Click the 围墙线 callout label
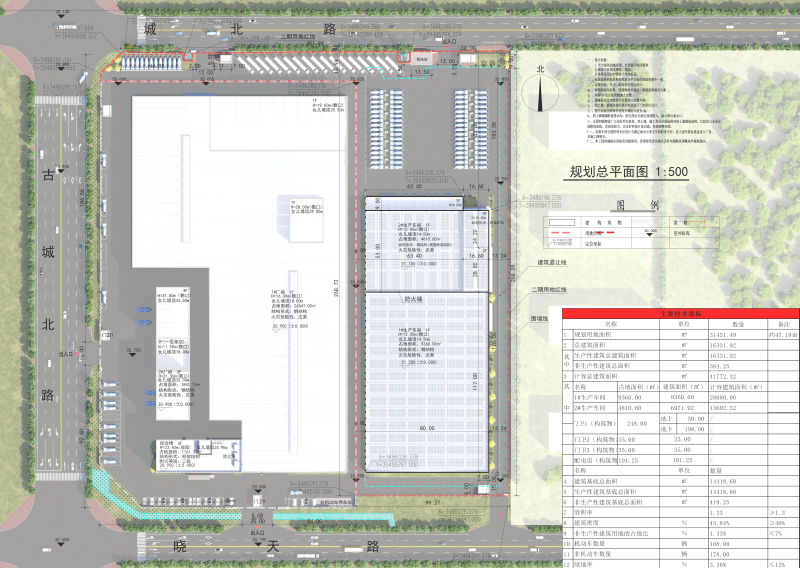Image resolution: width=800 pixels, height=568 pixels. pos(540,320)
